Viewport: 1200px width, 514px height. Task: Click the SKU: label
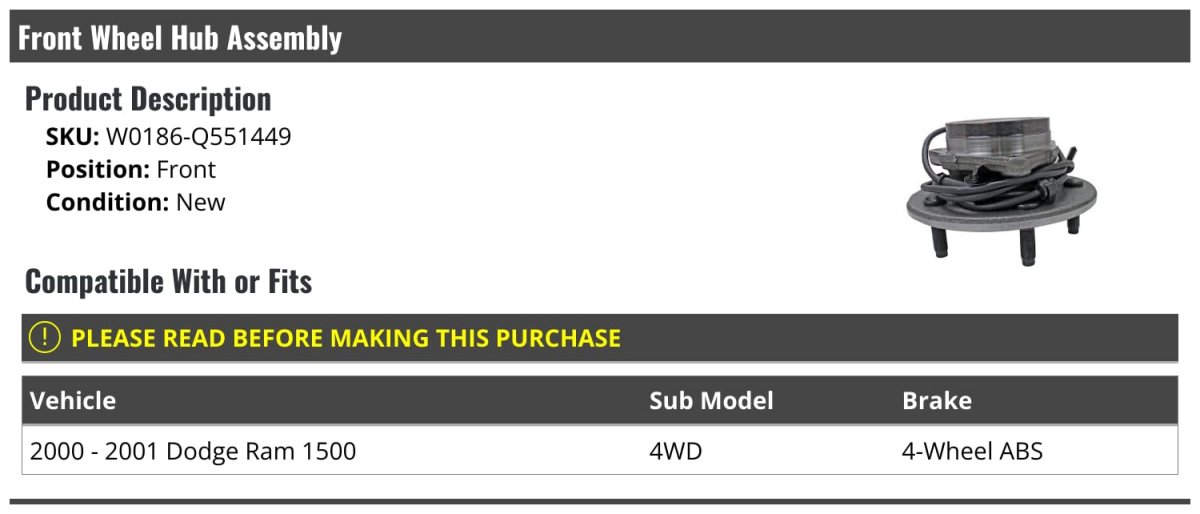coord(72,137)
